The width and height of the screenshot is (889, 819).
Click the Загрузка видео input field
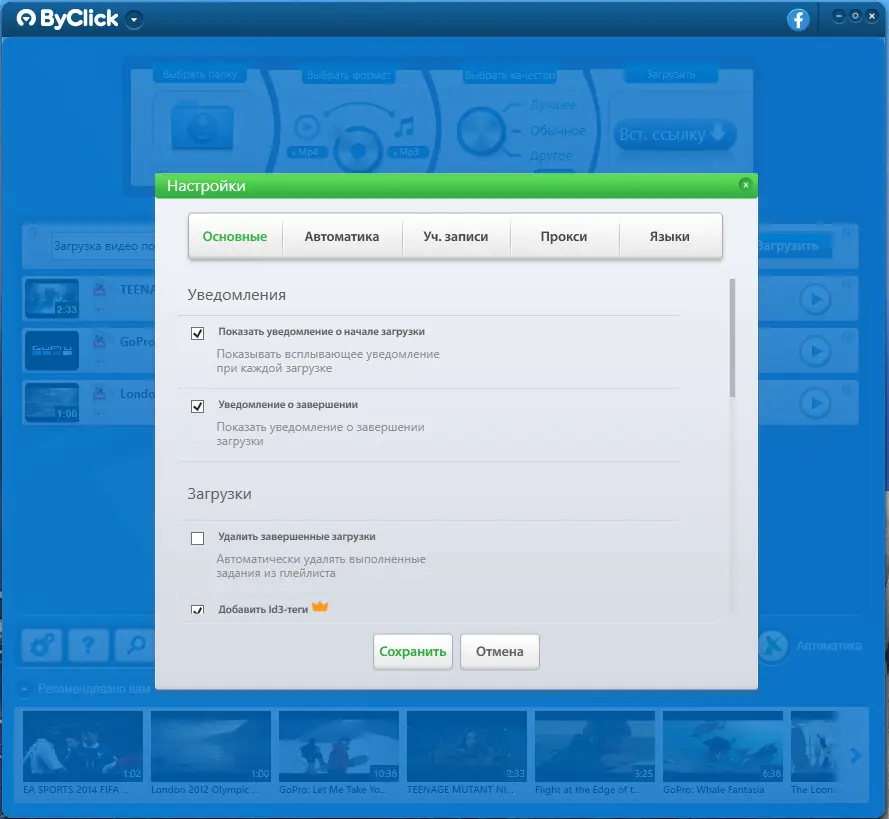pos(103,246)
